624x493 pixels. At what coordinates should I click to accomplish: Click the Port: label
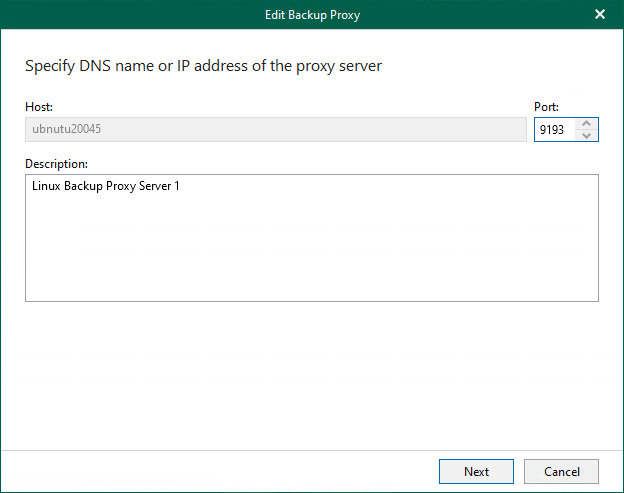(547, 107)
